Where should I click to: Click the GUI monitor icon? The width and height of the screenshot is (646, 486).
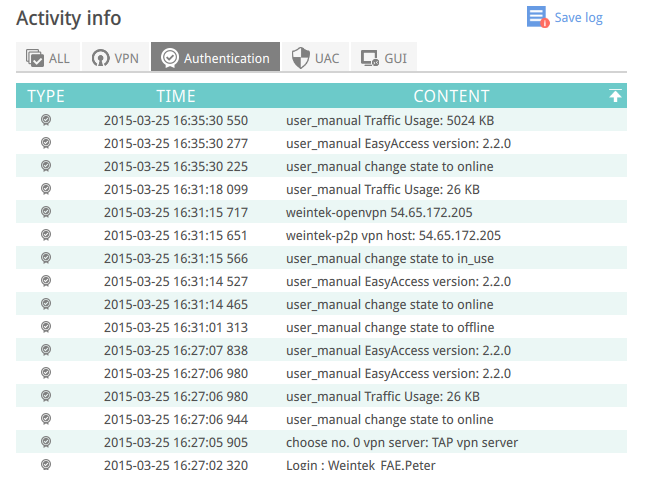tap(370, 58)
